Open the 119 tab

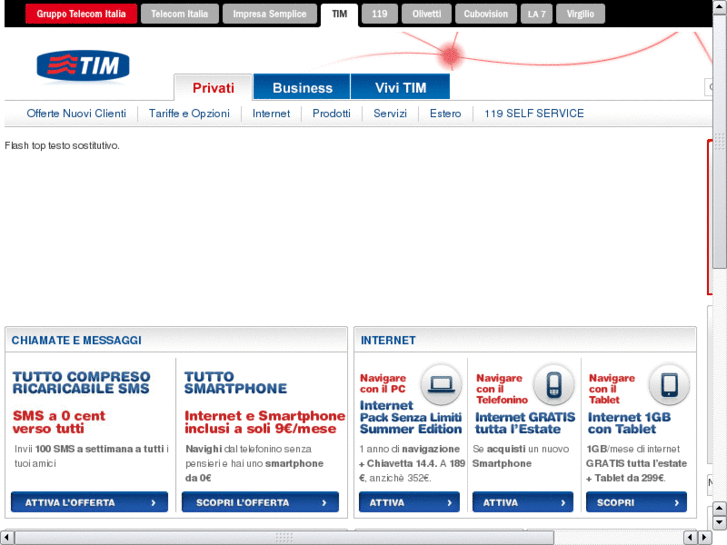point(379,14)
